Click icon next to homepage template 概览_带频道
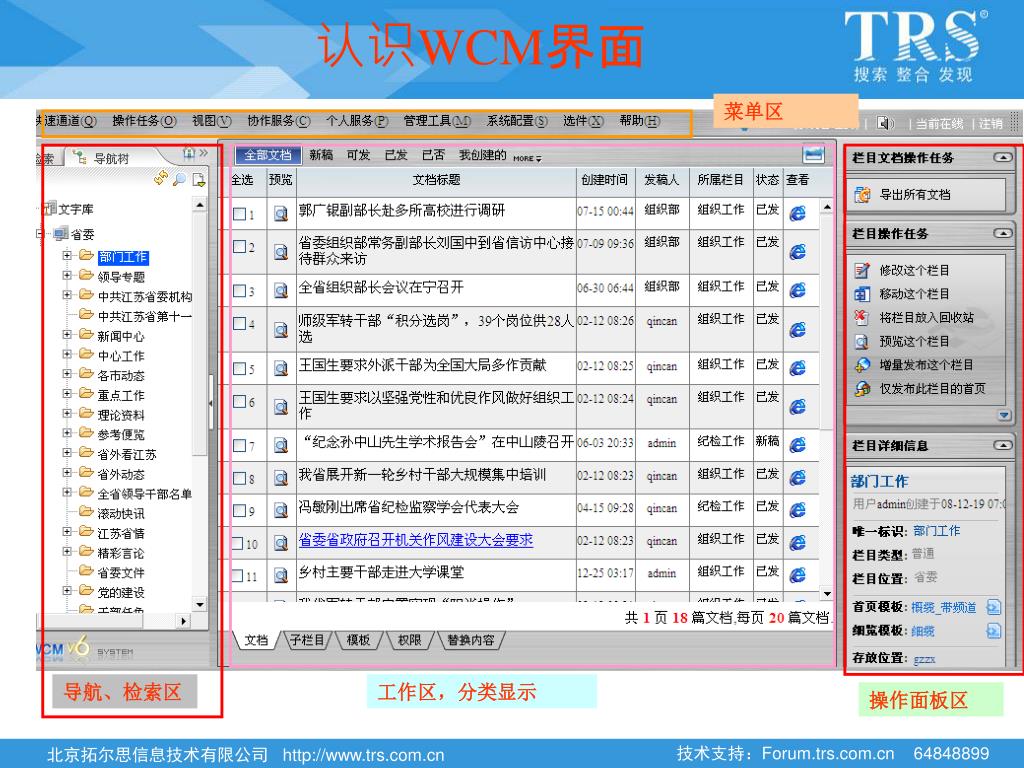 [993, 607]
